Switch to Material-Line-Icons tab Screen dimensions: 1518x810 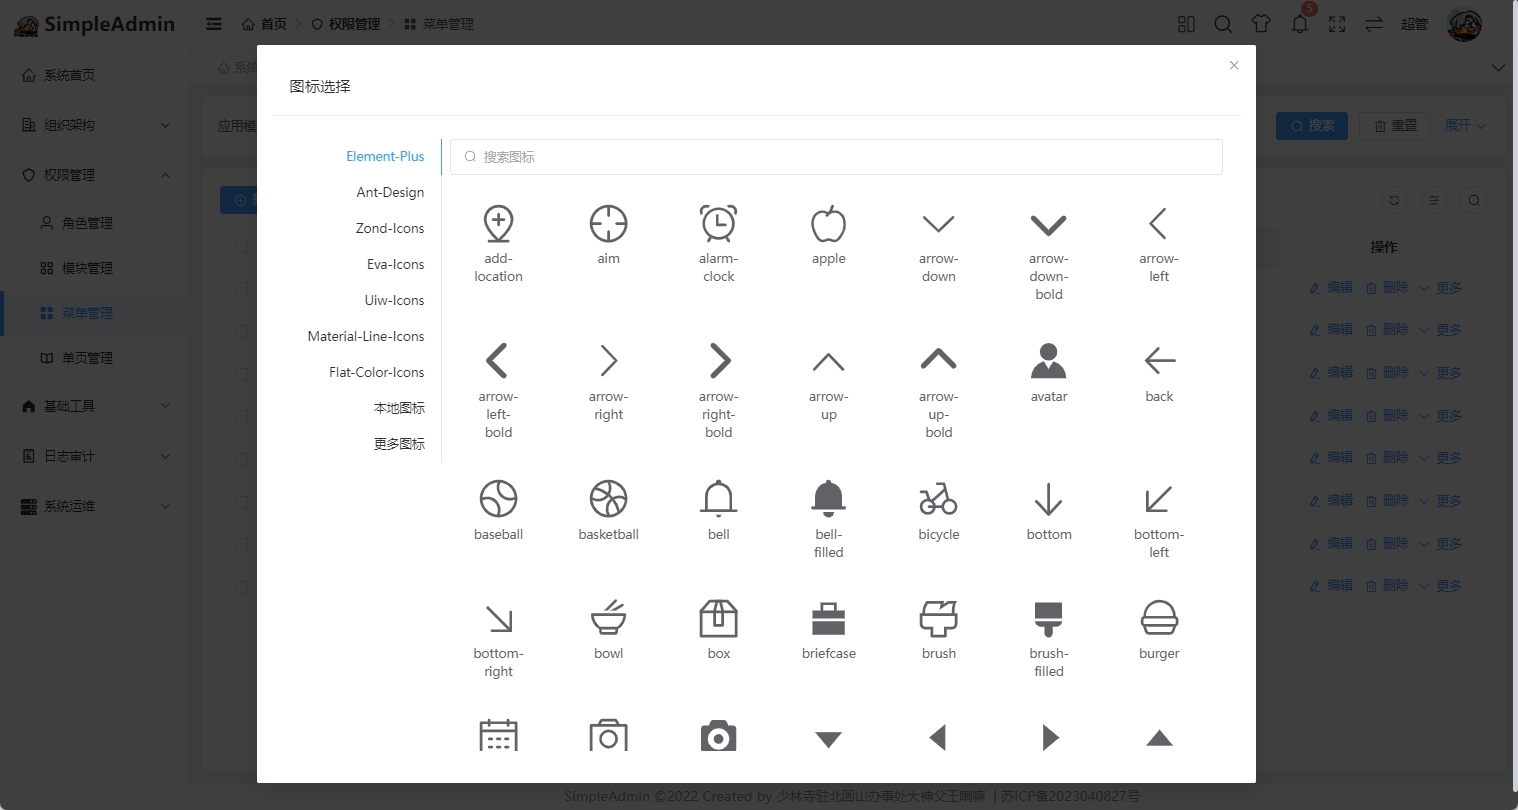pyautogui.click(x=365, y=336)
